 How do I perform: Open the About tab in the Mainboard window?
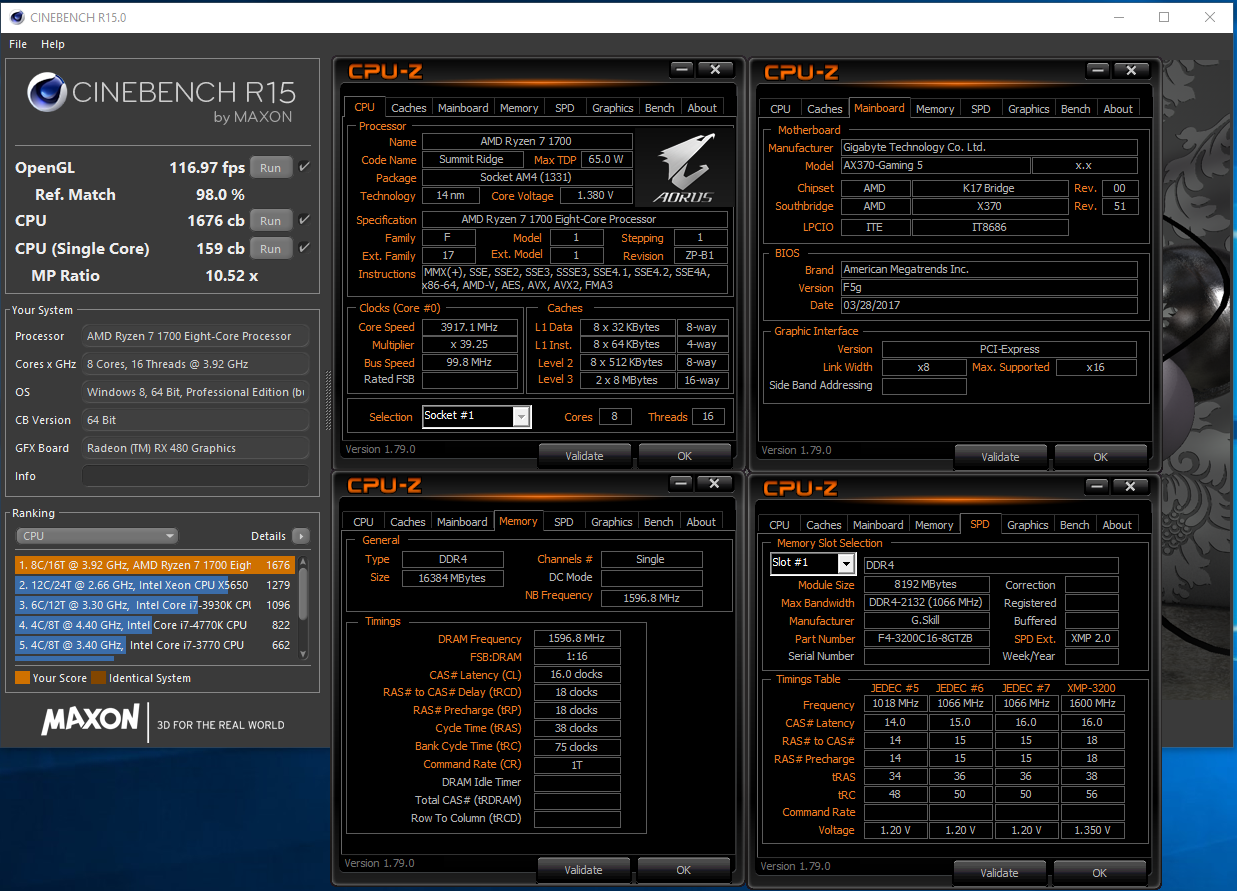pyautogui.click(x=1118, y=109)
